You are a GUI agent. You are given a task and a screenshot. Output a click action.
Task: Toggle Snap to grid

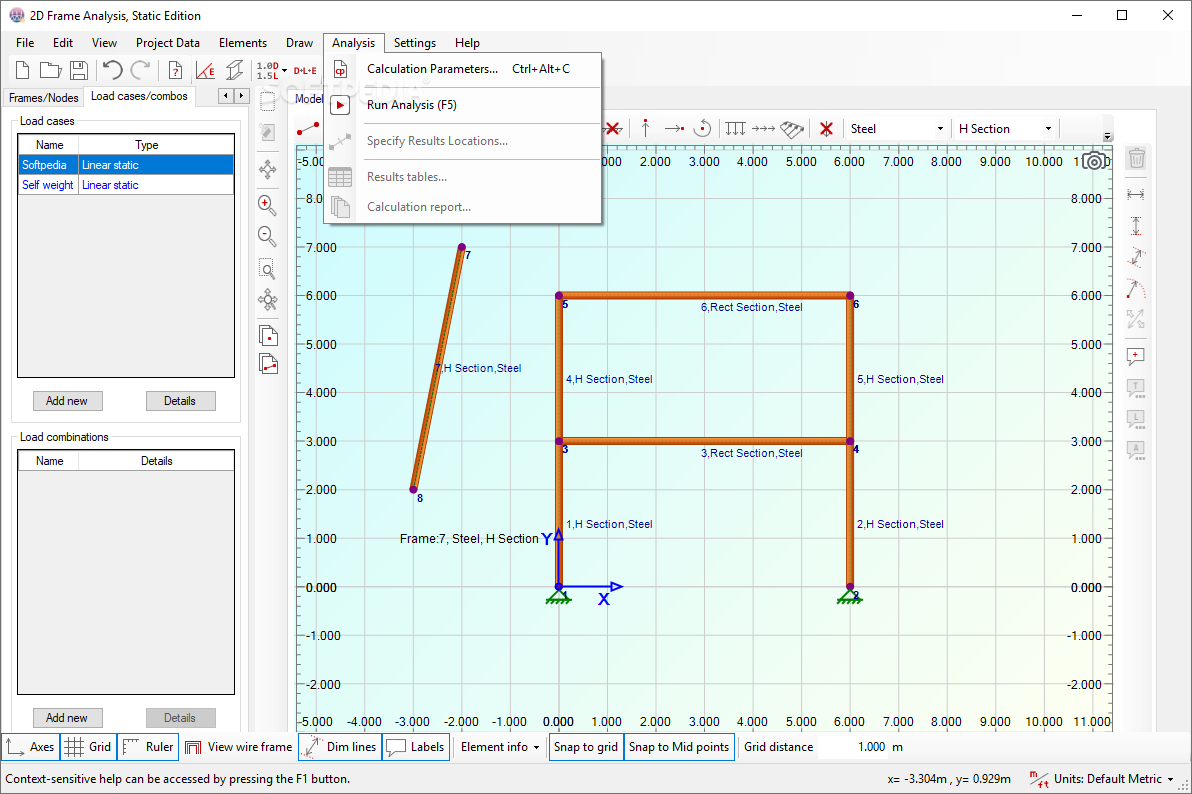pos(585,747)
